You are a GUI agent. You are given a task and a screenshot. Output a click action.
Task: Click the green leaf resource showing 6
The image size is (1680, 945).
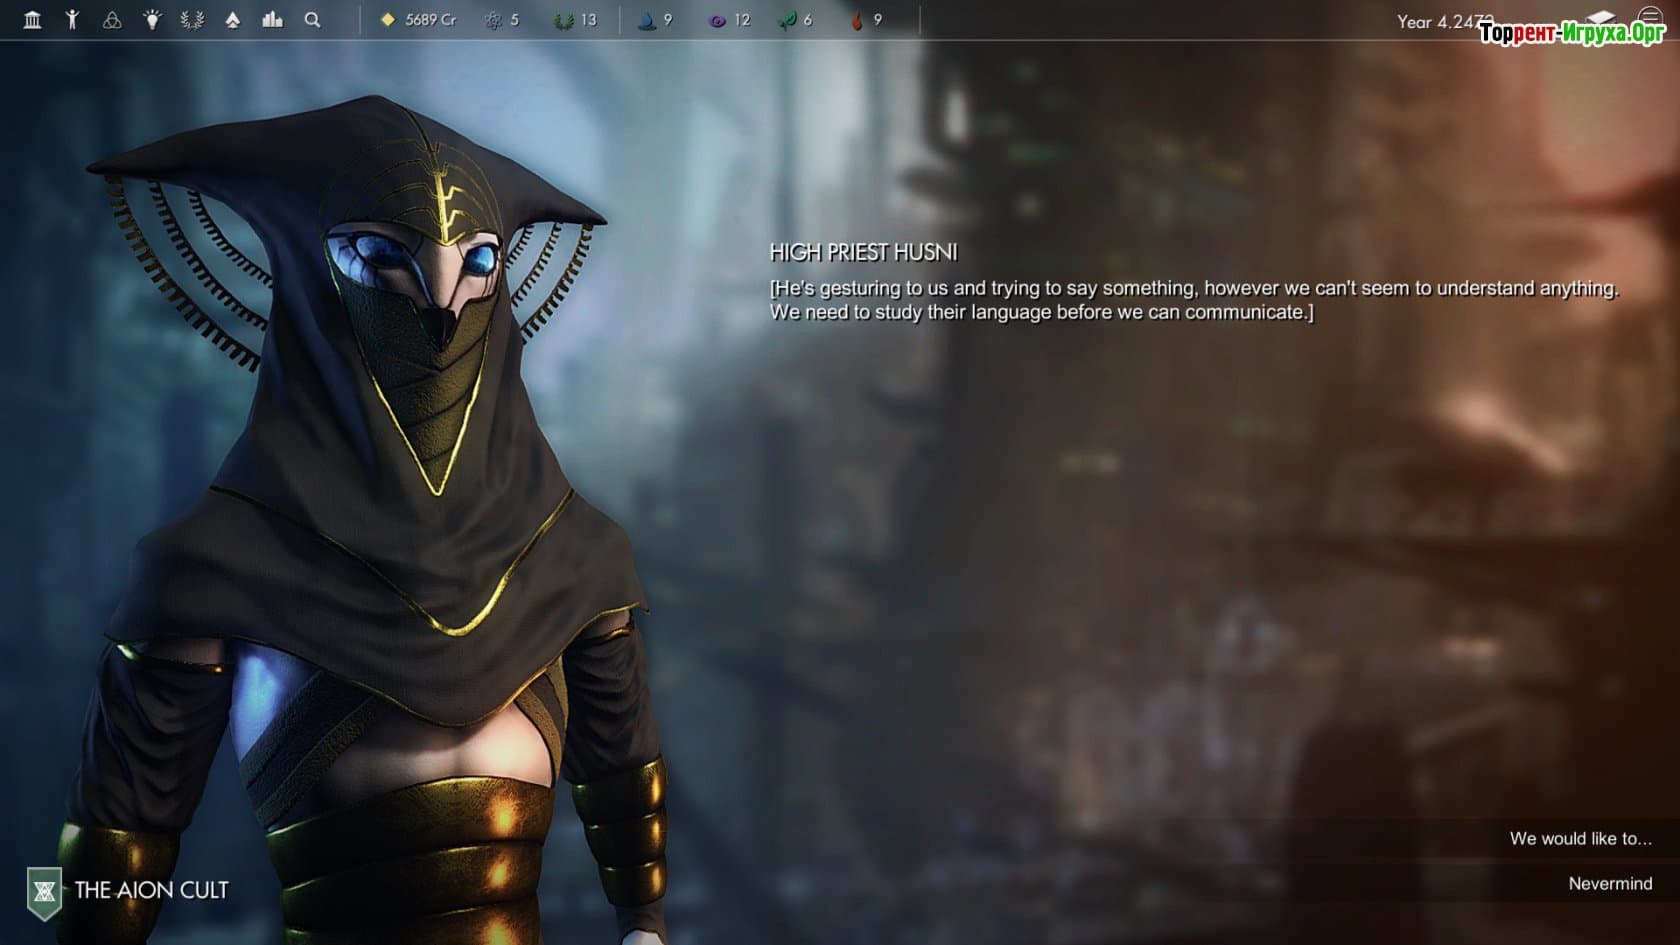click(795, 20)
